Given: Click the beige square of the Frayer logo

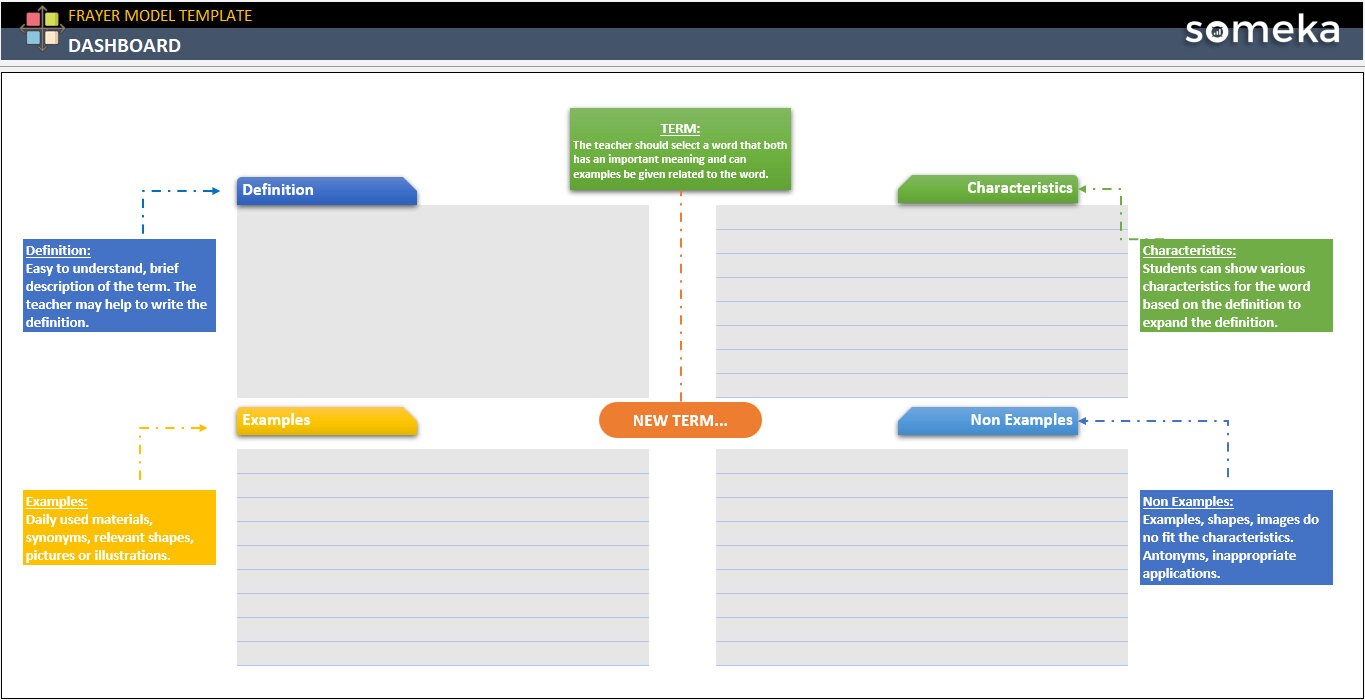Looking at the screenshot, I should click(52, 38).
